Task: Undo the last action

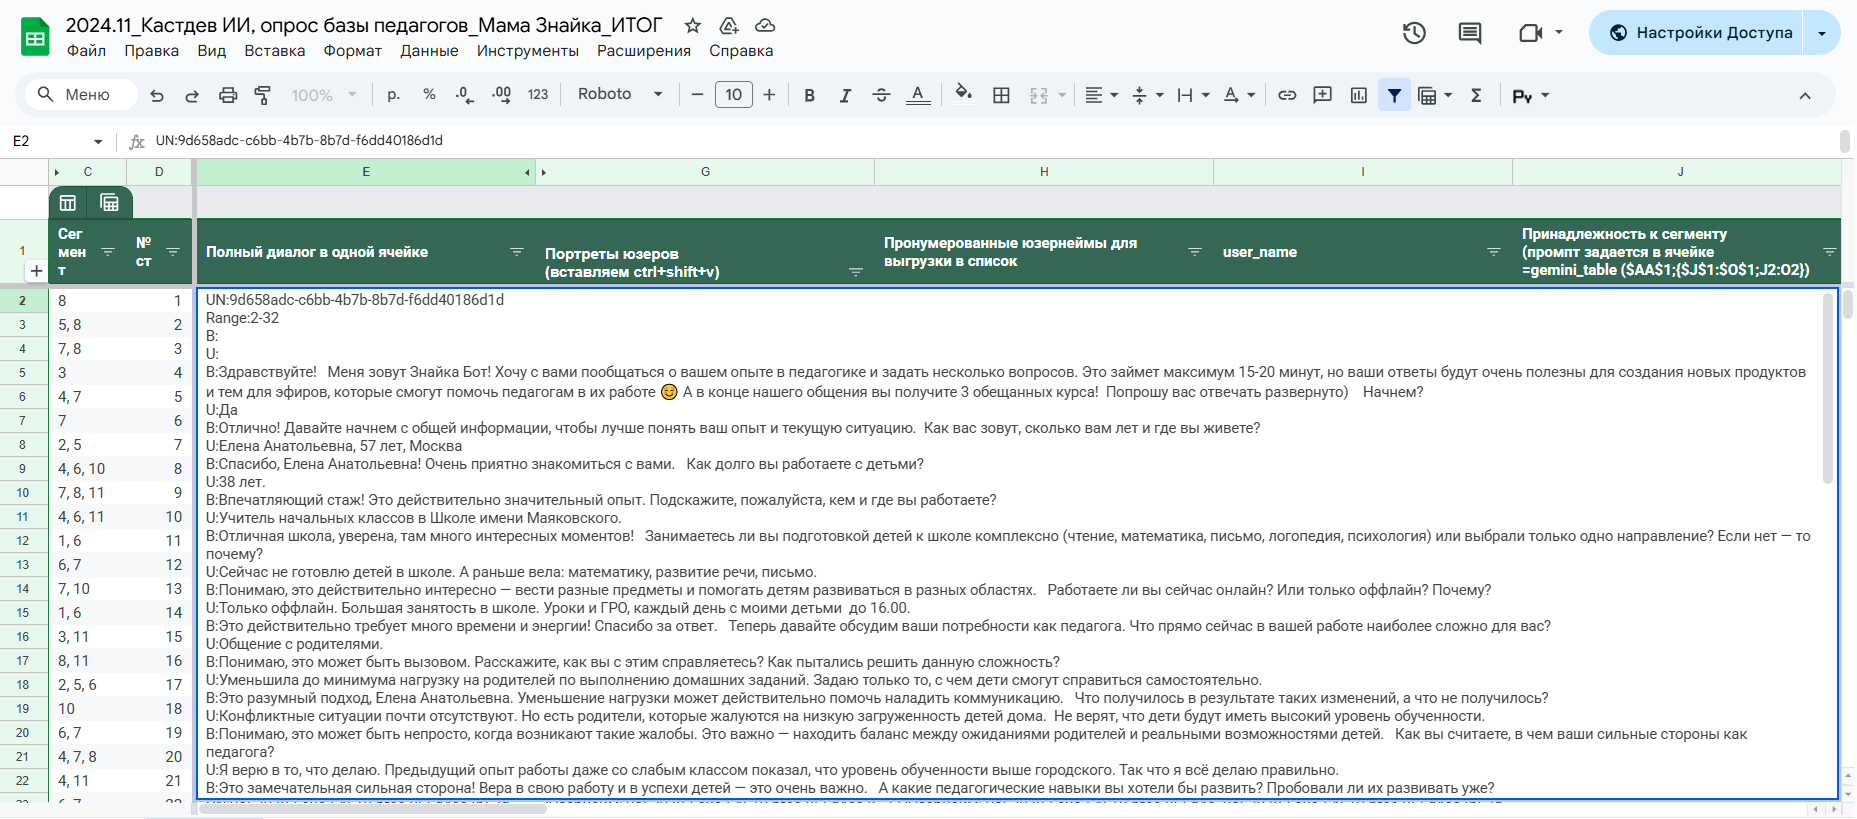Action: tap(157, 95)
